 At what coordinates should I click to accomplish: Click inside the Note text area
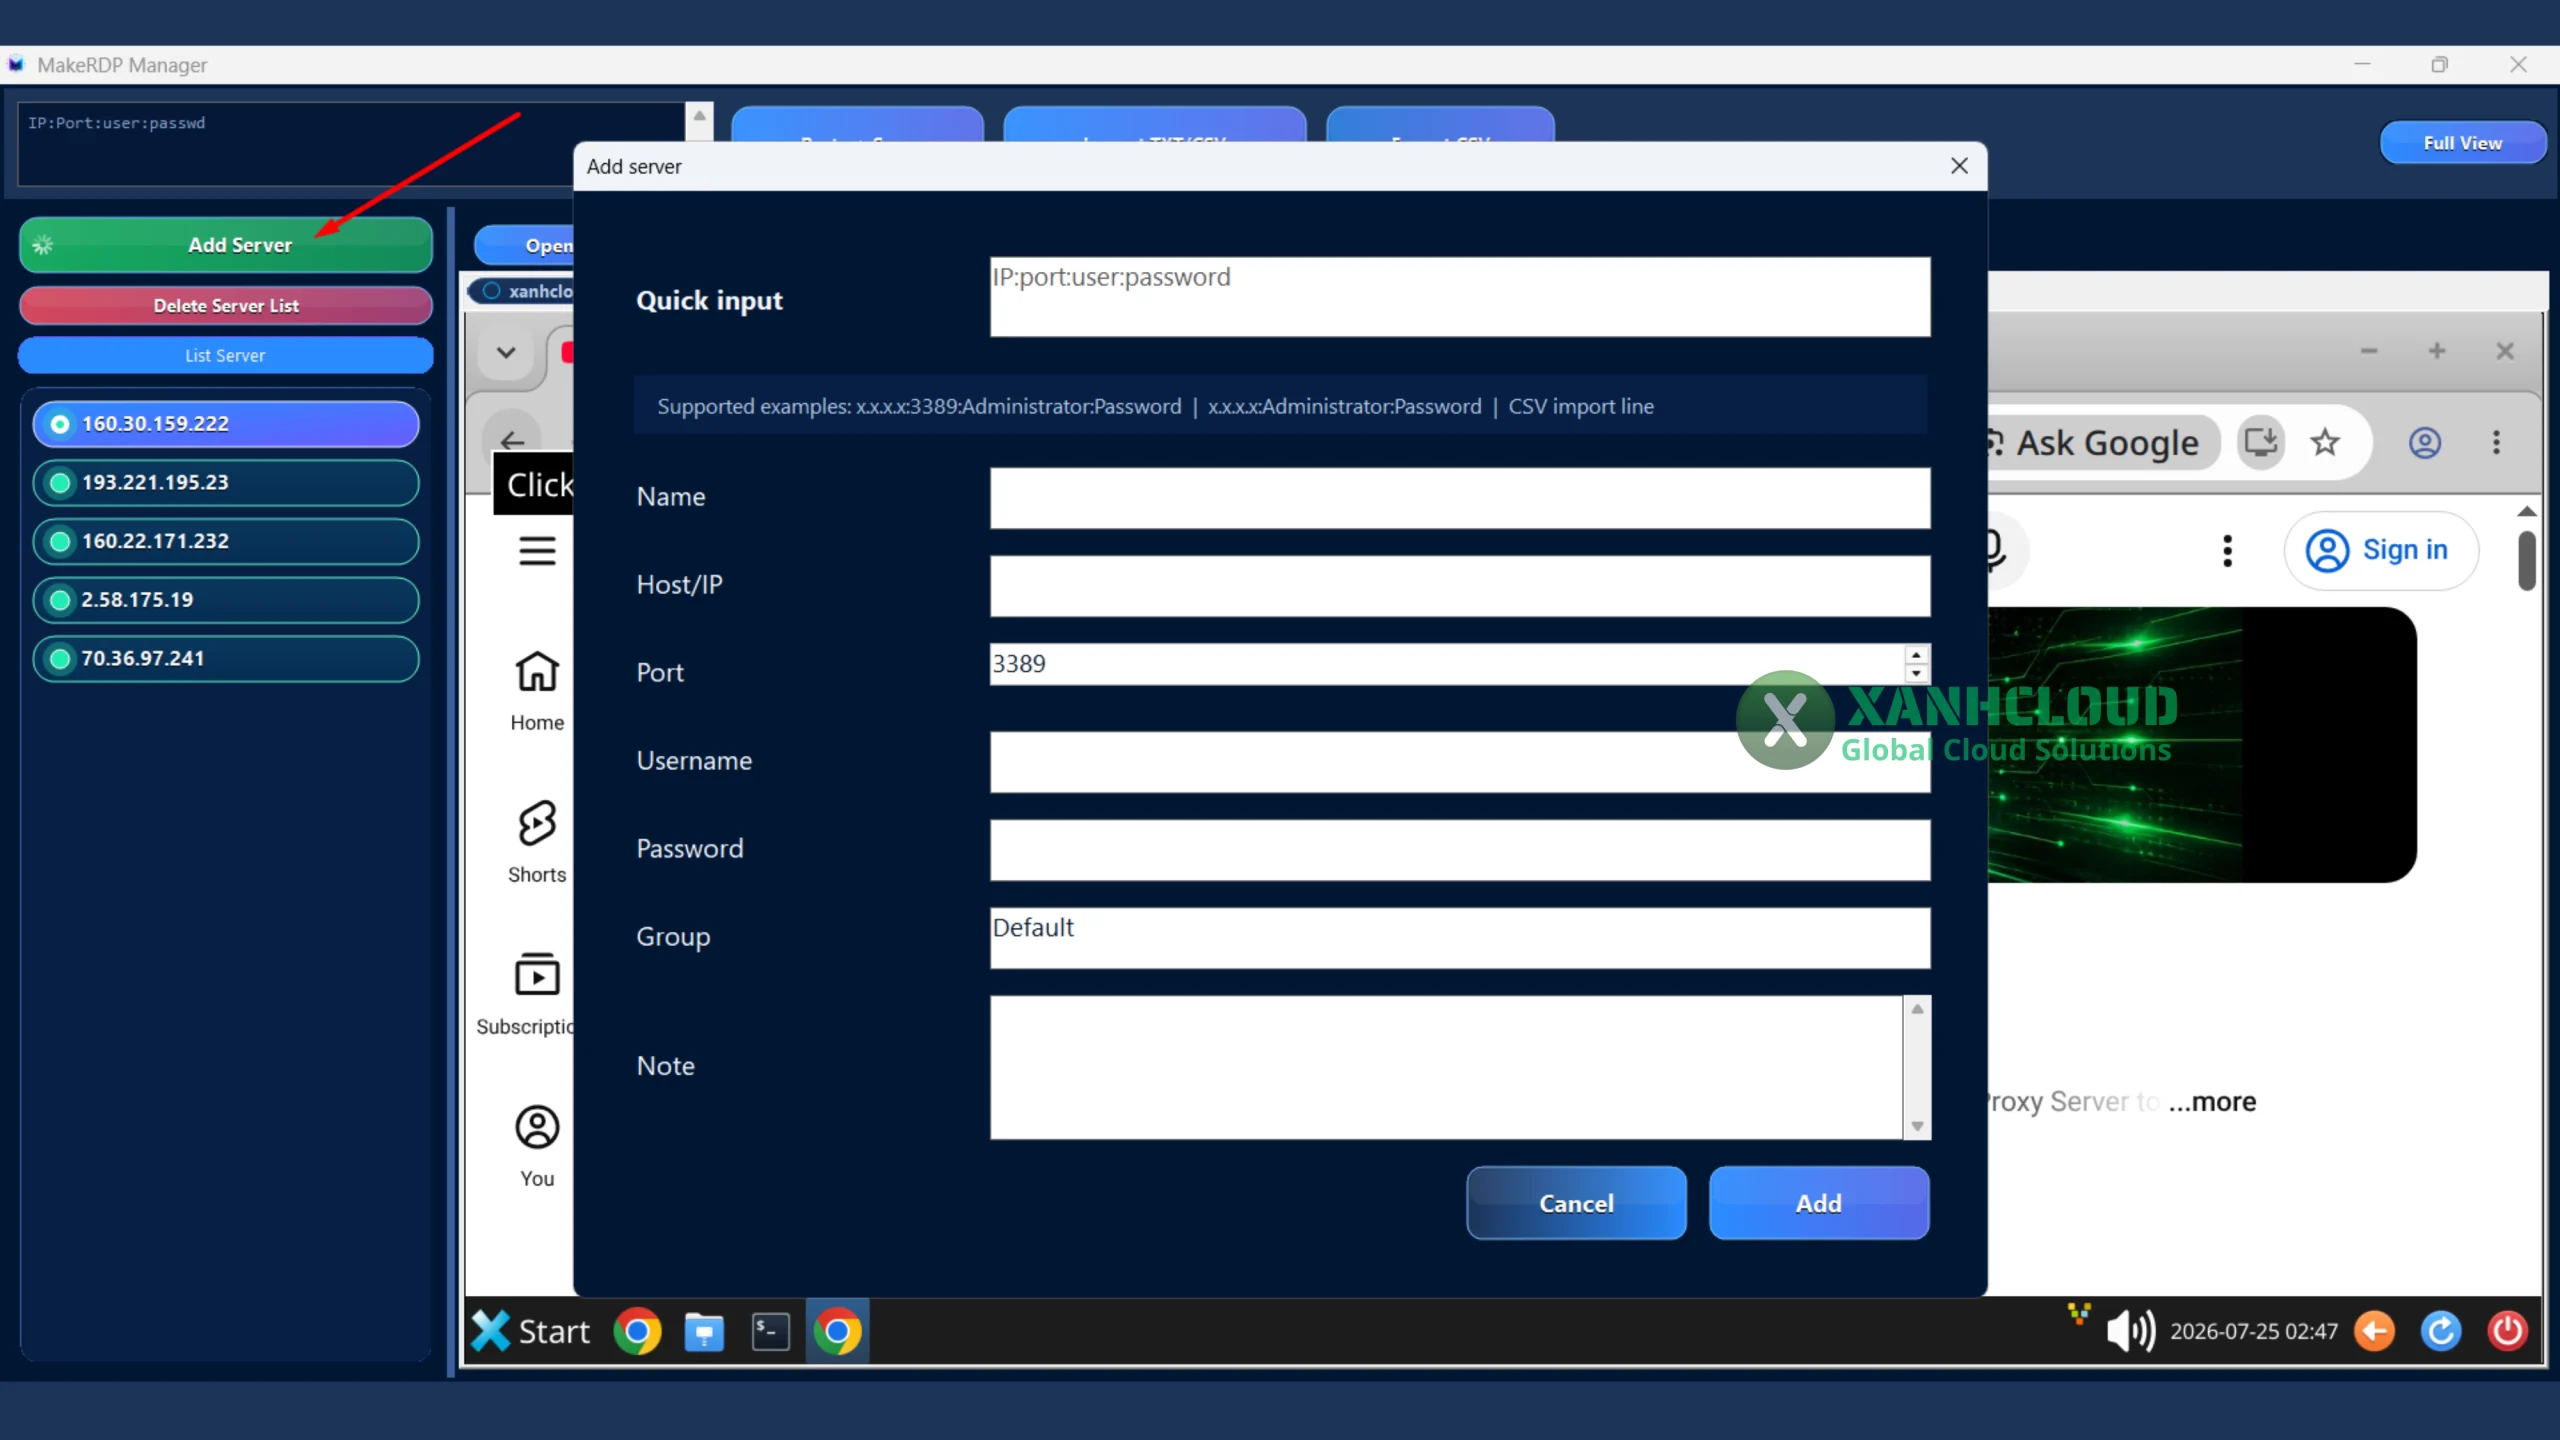[1446, 1067]
